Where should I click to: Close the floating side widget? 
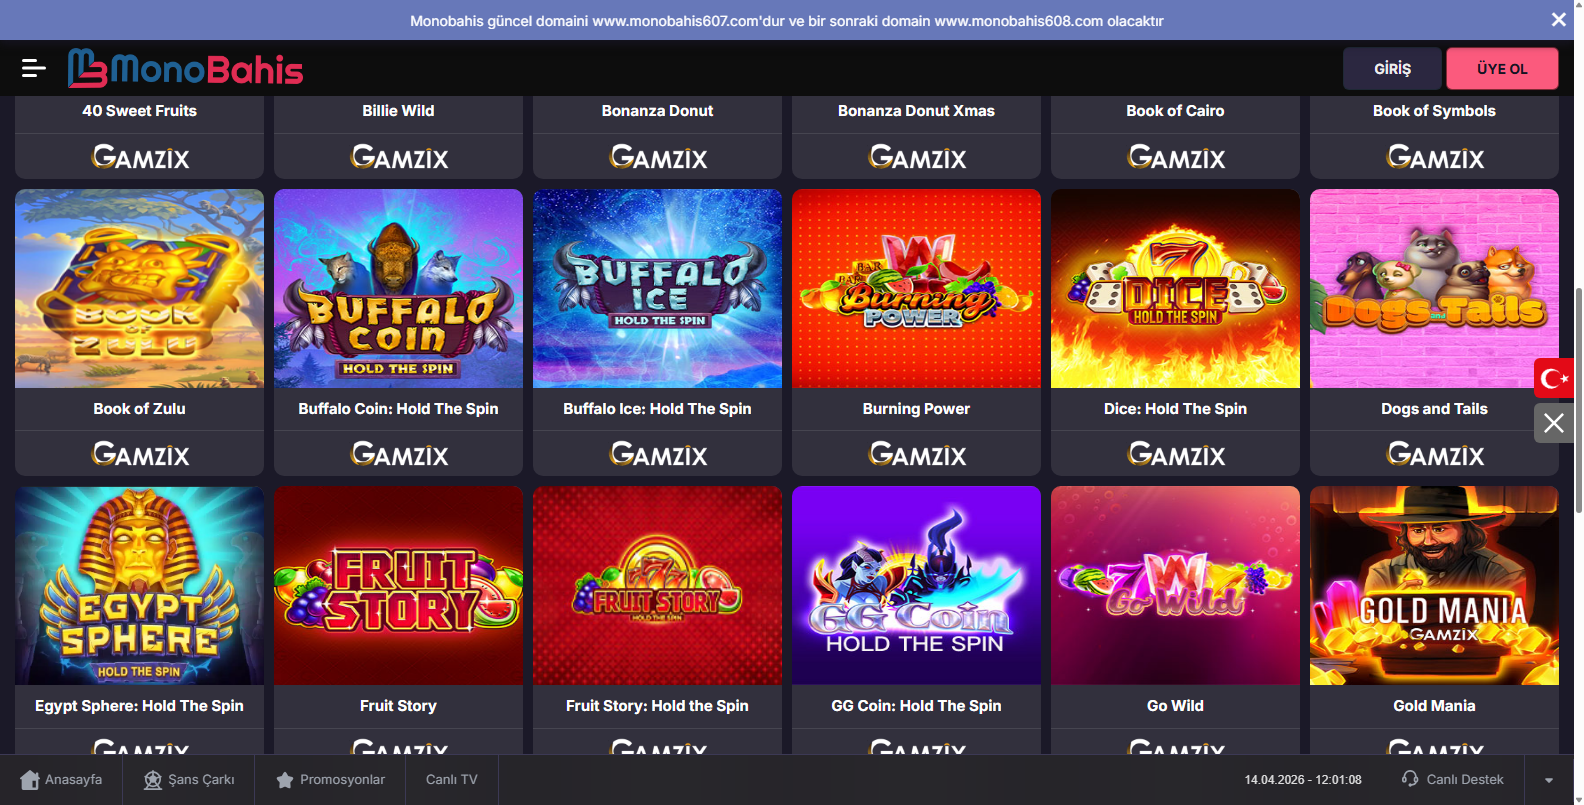point(1554,423)
